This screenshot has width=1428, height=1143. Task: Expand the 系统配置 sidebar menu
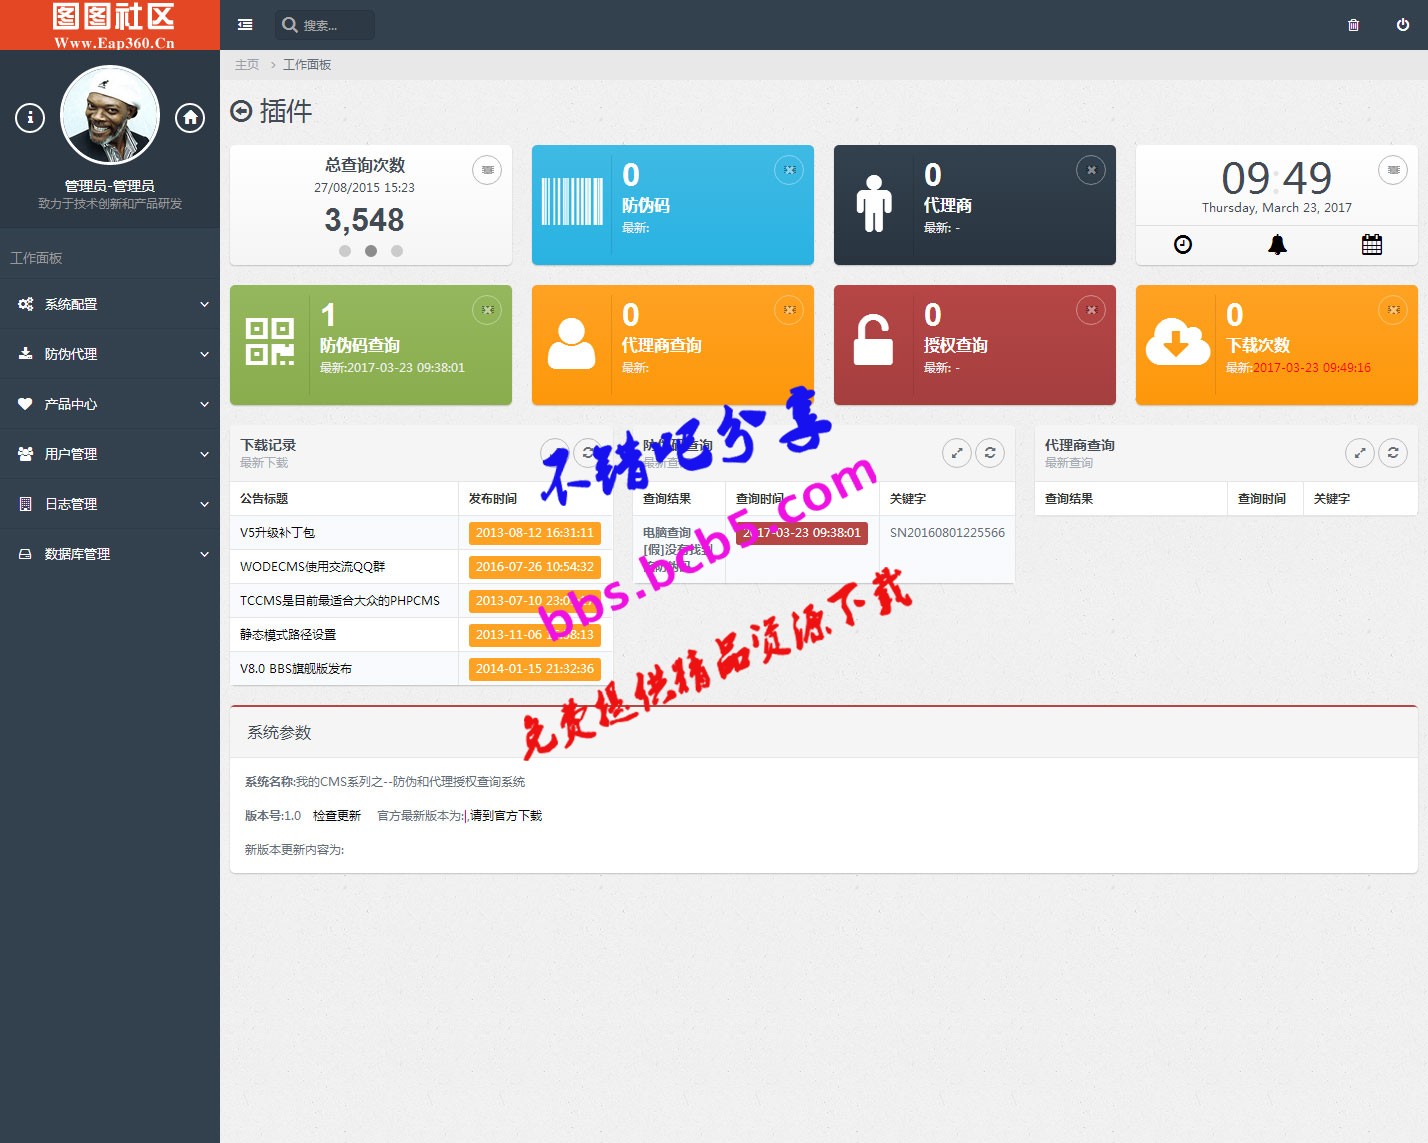point(110,304)
